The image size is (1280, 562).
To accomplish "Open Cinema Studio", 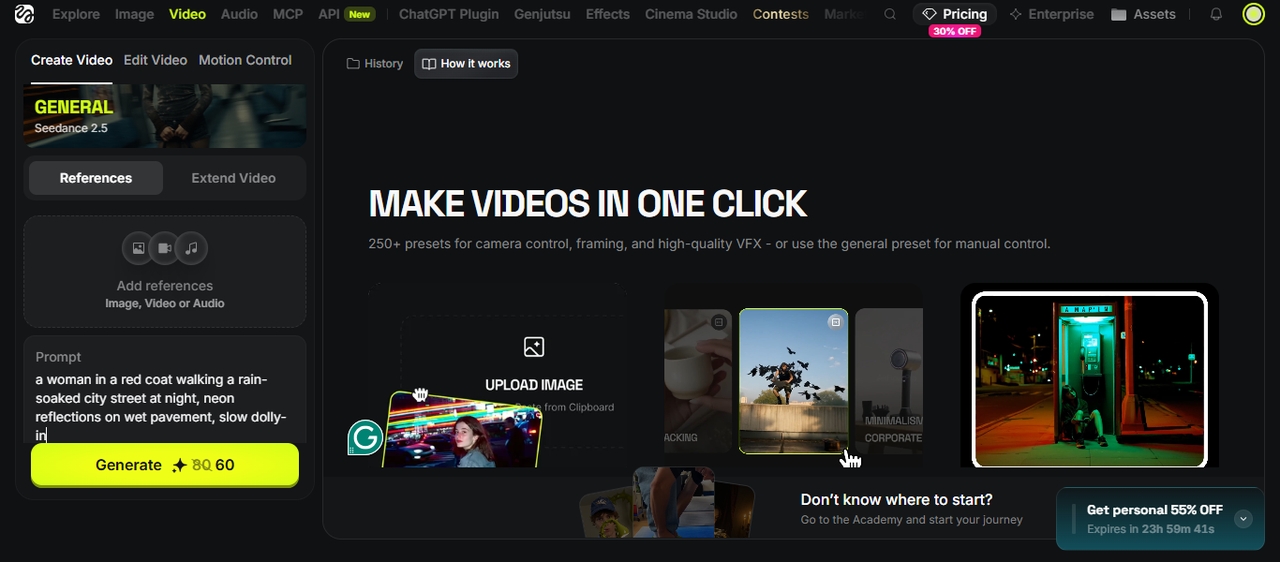I will [x=691, y=14].
